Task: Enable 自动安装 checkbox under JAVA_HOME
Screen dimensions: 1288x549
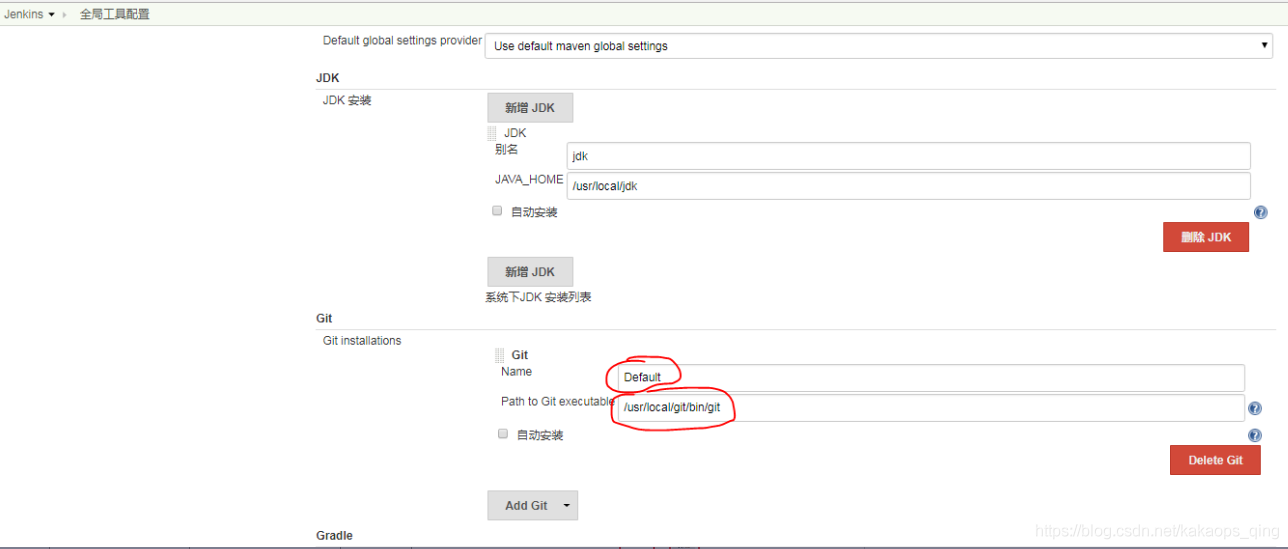Action: (x=497, y=211)
